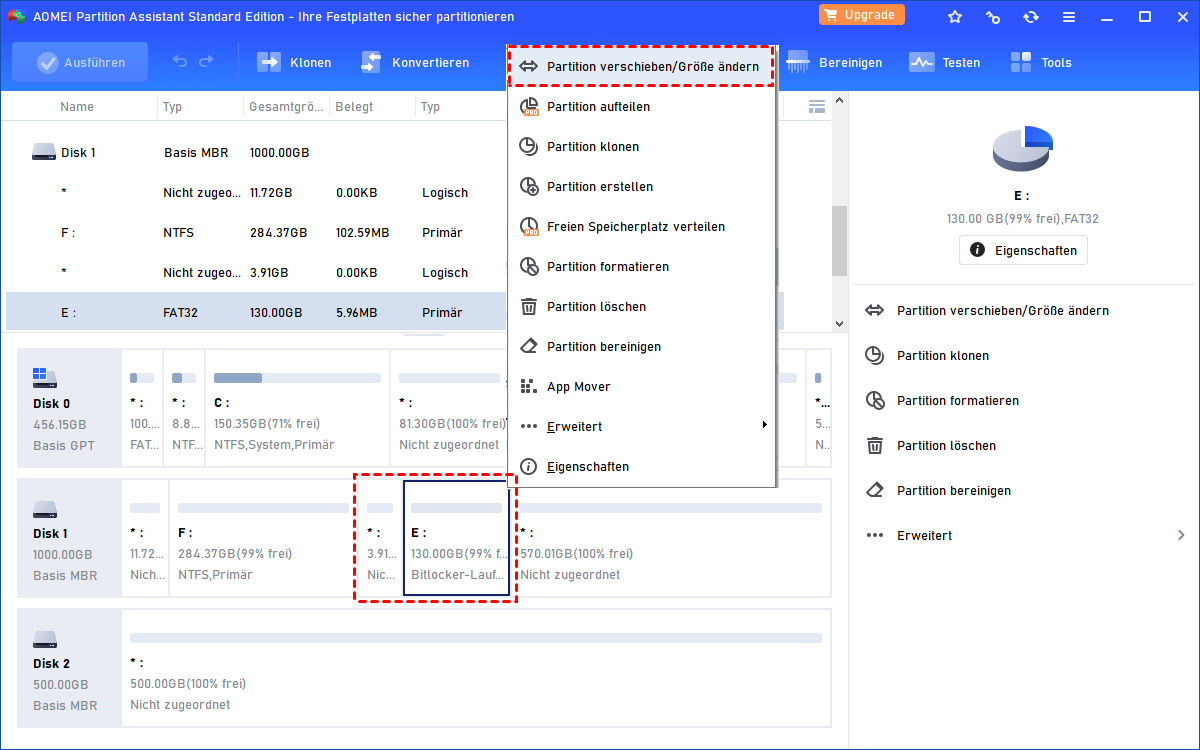Click the trash icon in right panel
1200x750 pixels.
pos(875,446)
